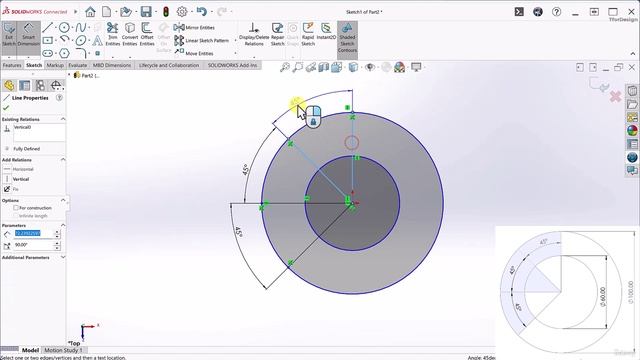Switch to Lifecycle and Collaboration tab
Screen dimensions: 640x360
point(169,65)
